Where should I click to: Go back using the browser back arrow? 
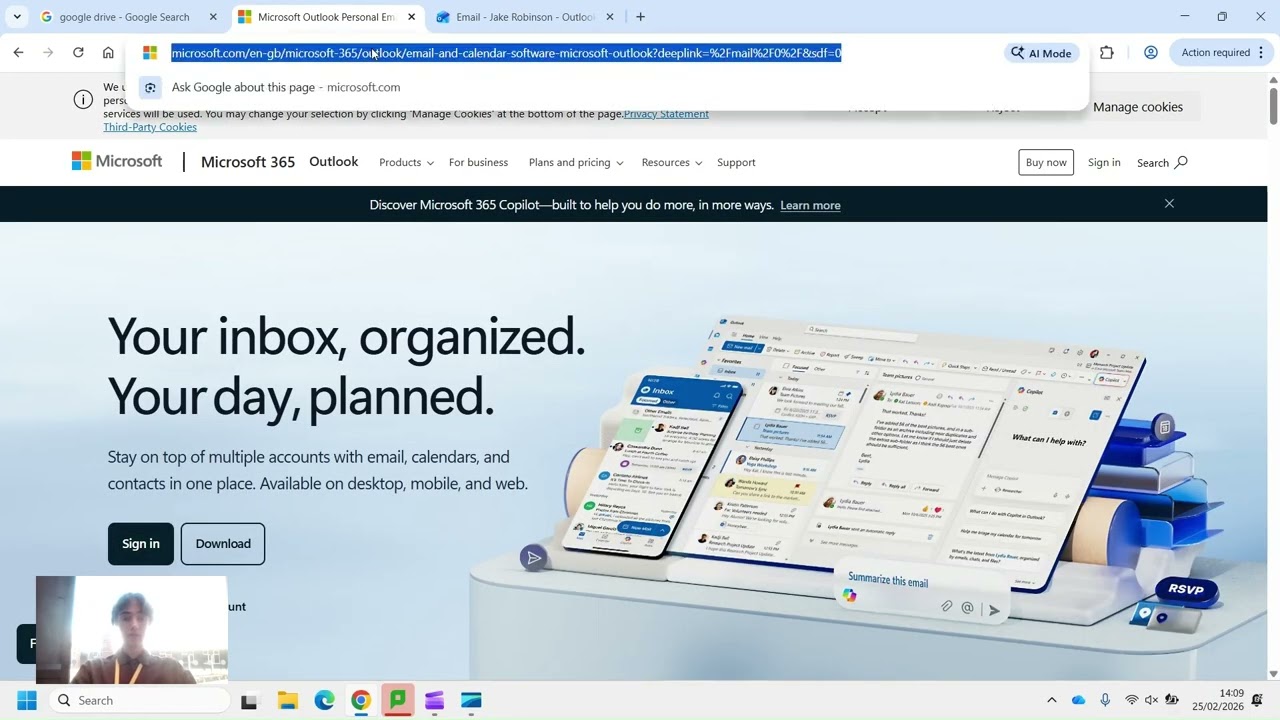point(18,52)
